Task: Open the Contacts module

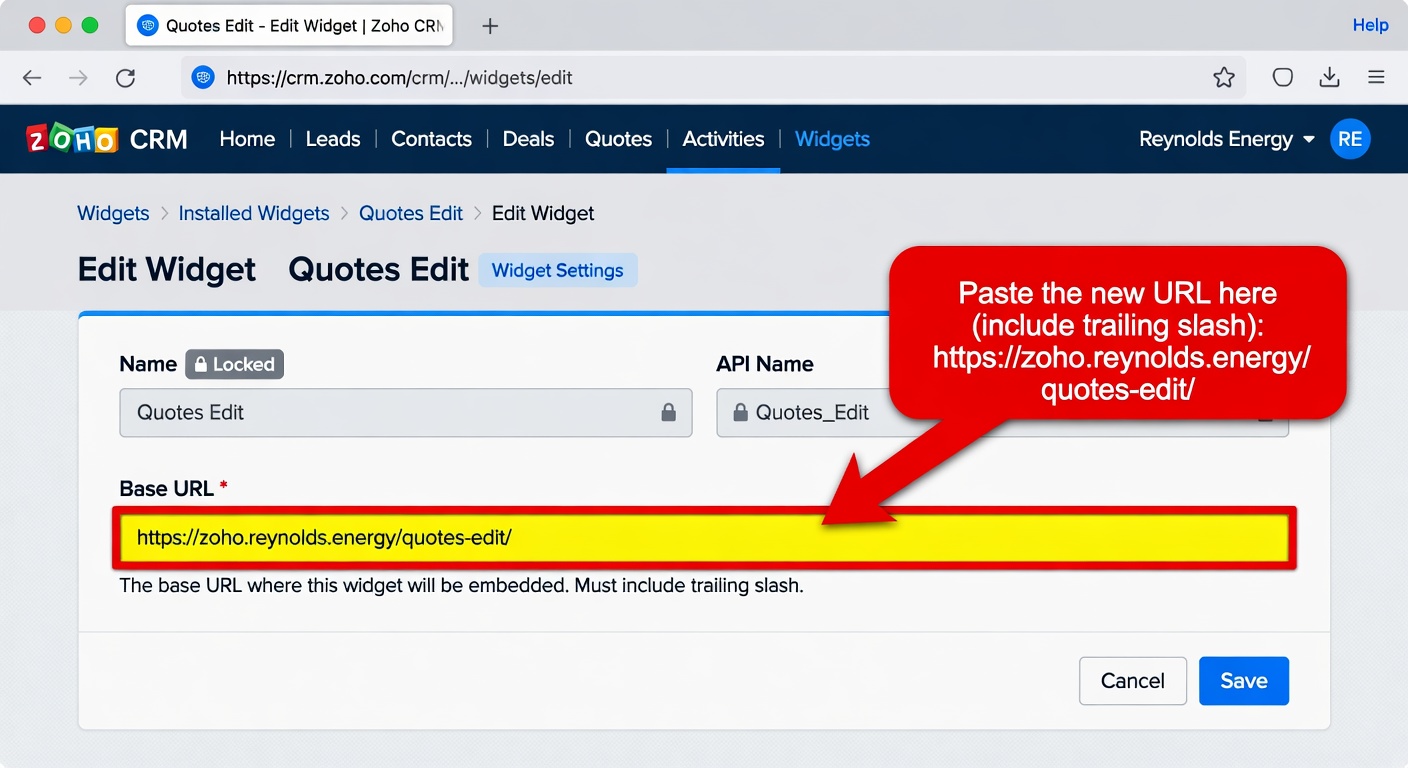Action: tap(431, 139)
